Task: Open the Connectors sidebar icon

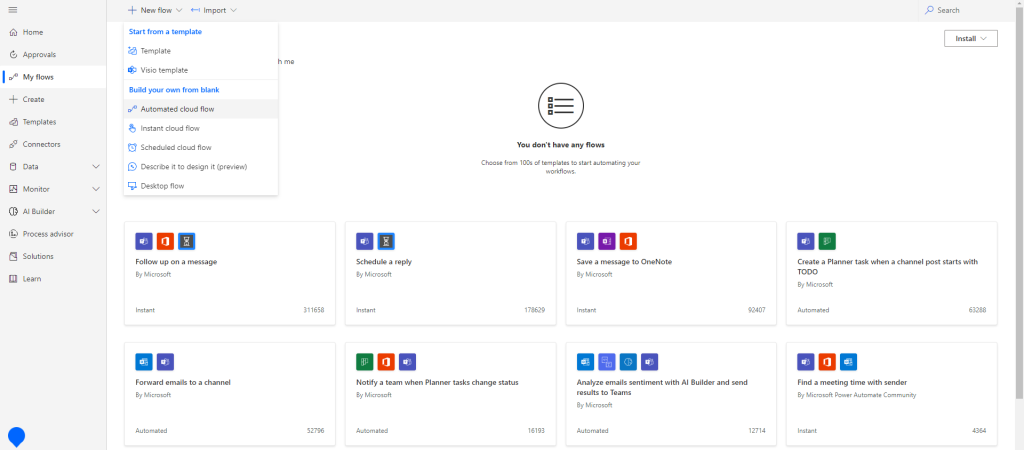Action: pos(13,144)
